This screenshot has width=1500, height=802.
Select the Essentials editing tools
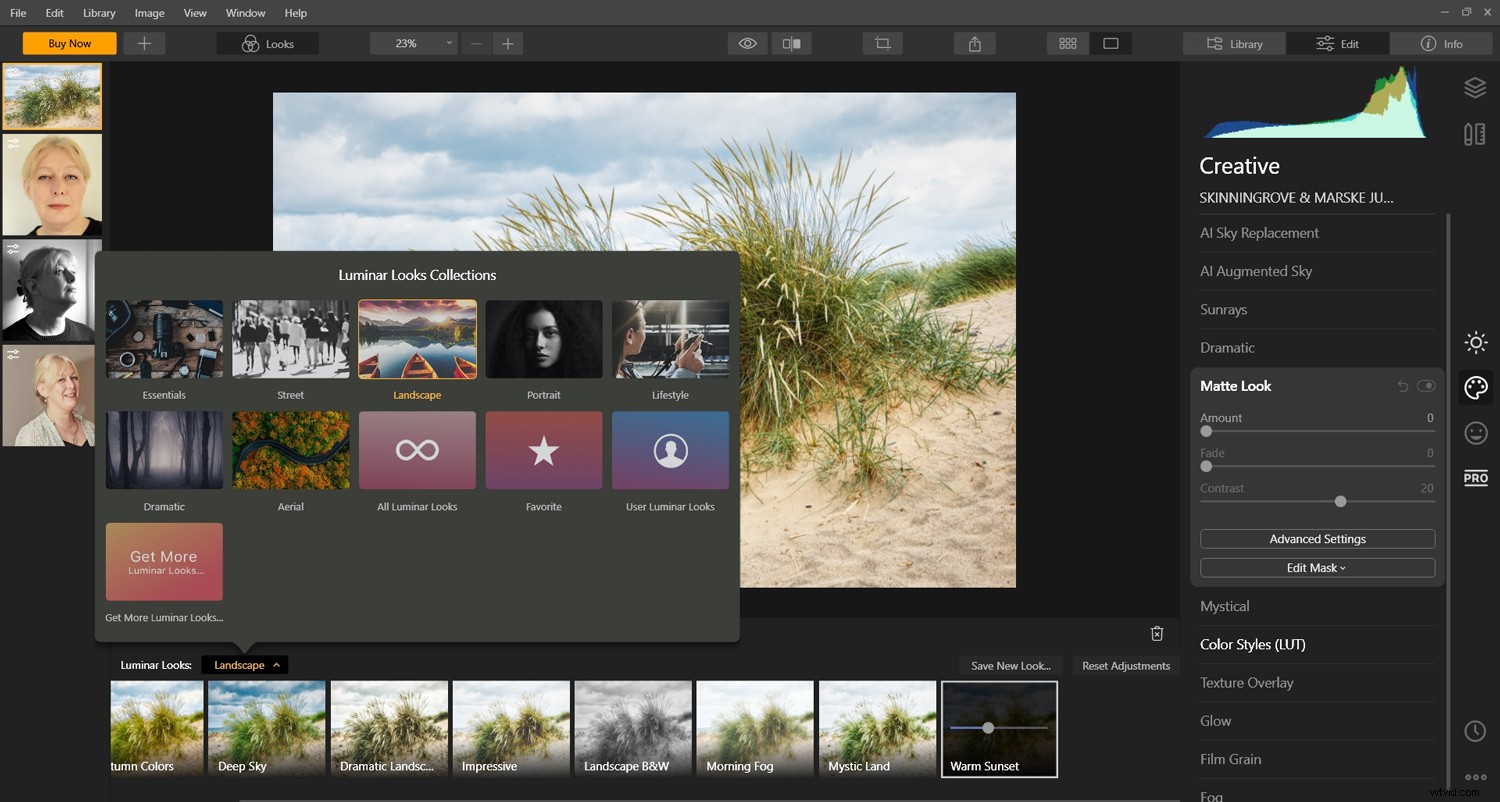[1475, 342]
